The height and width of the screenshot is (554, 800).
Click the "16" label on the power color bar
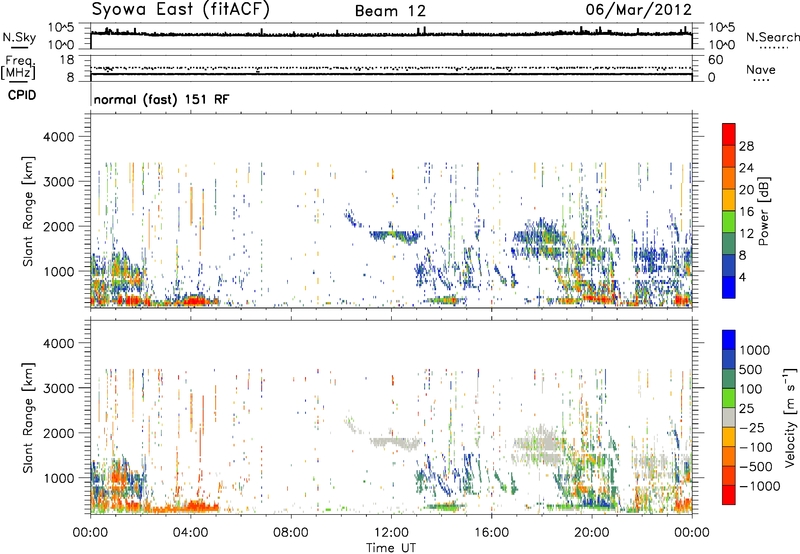point(746,212)
